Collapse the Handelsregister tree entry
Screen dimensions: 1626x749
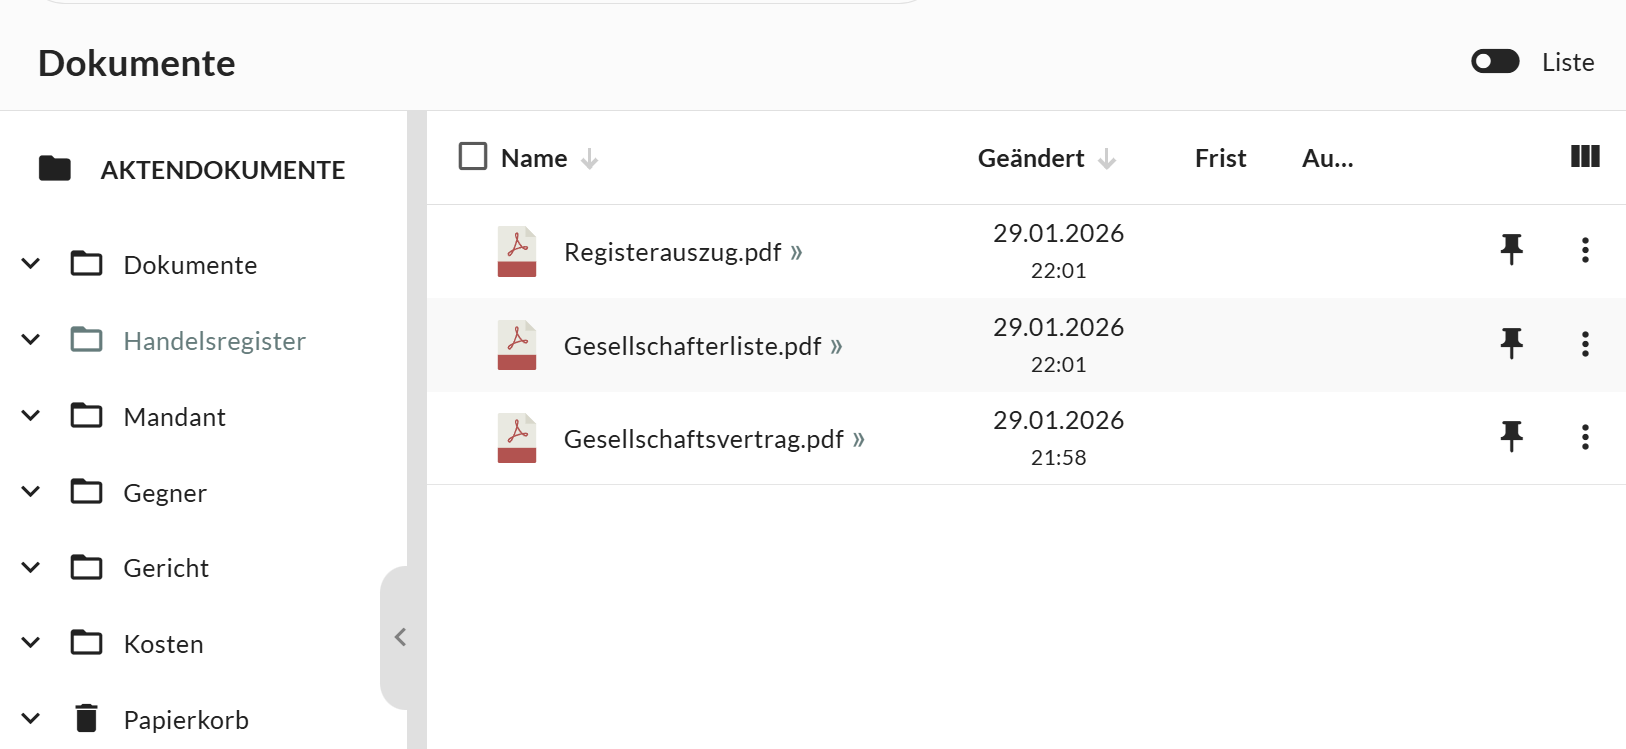[x=30, y=339]
